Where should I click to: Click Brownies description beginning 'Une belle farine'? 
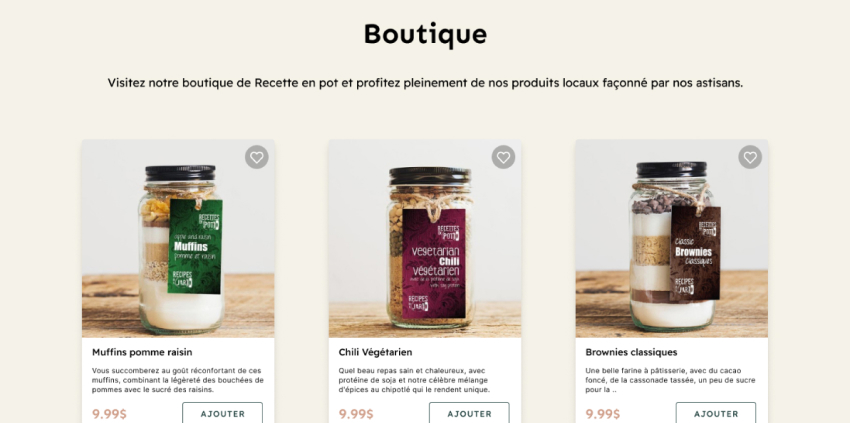[x=670, y=380]
